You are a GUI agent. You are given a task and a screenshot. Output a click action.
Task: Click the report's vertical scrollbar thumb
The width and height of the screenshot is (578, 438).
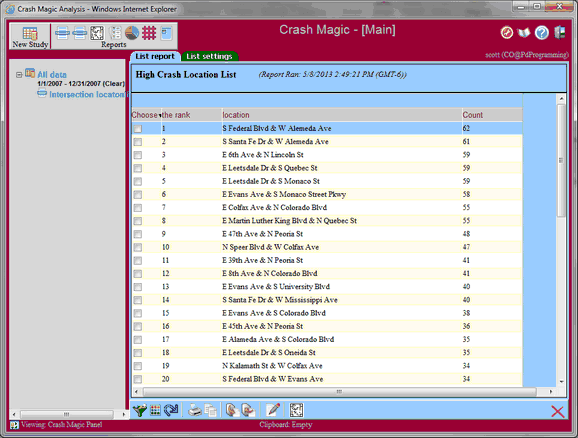point(561,160)
